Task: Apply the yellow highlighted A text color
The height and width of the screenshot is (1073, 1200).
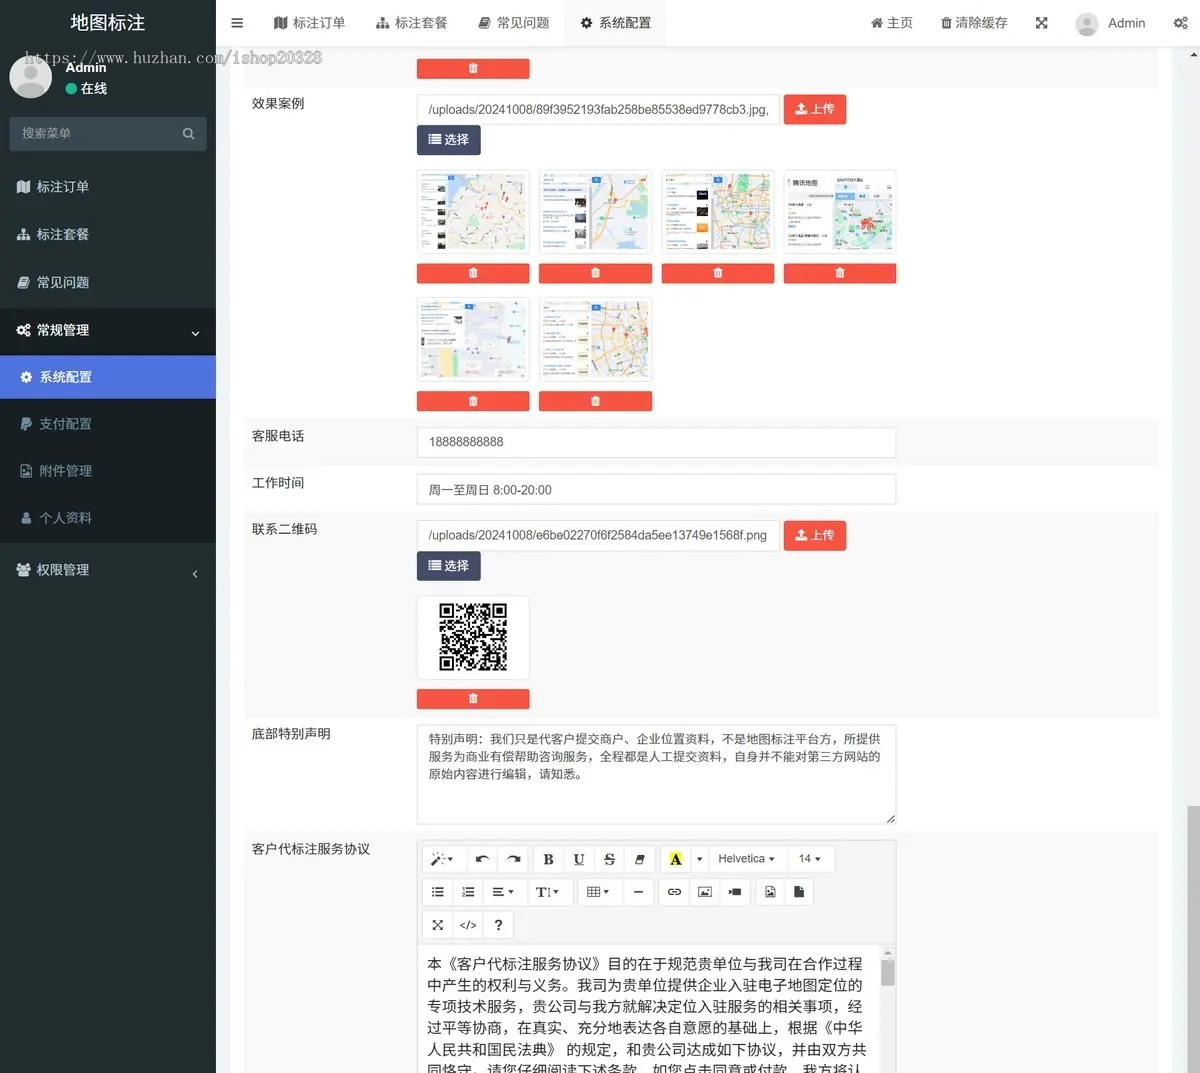Action: coord(675,859)
